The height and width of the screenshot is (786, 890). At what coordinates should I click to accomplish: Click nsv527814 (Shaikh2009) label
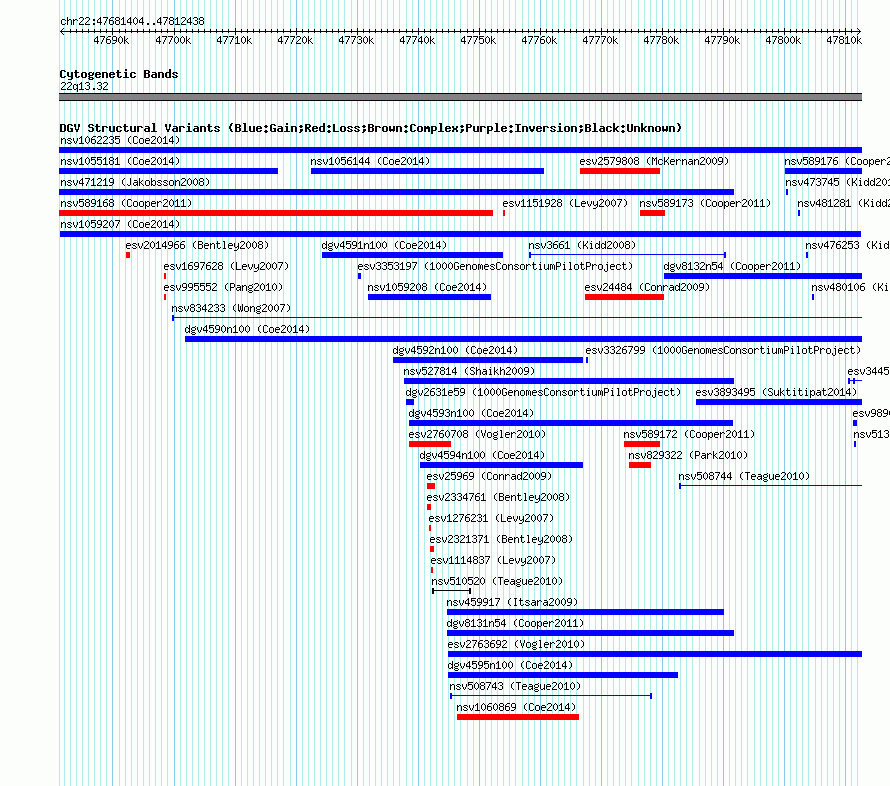(x=469, y=371)
